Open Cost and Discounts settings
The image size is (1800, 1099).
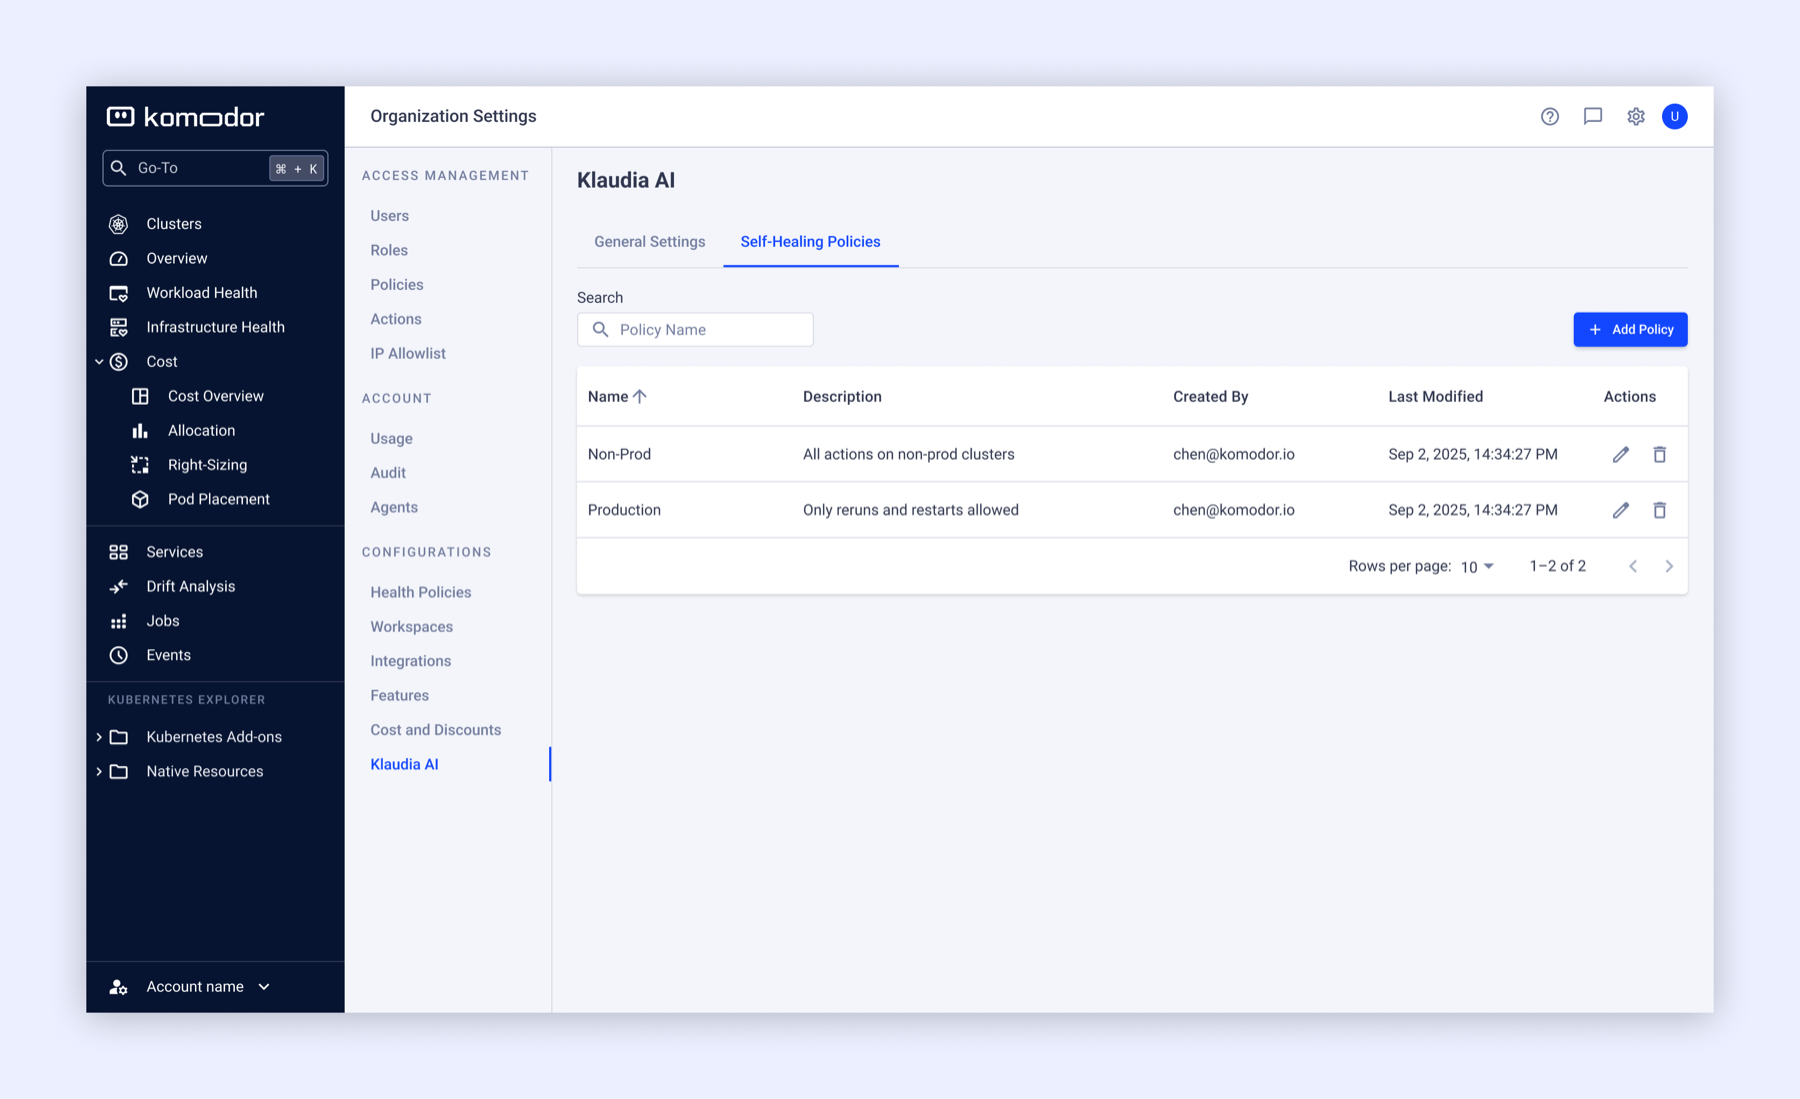436,730
